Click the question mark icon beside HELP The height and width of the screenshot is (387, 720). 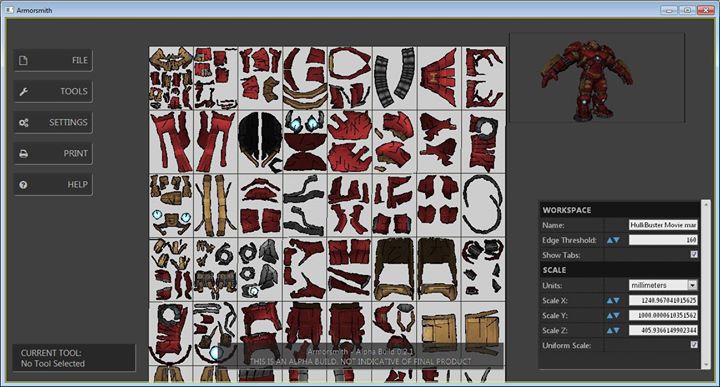tap(23, 185)
